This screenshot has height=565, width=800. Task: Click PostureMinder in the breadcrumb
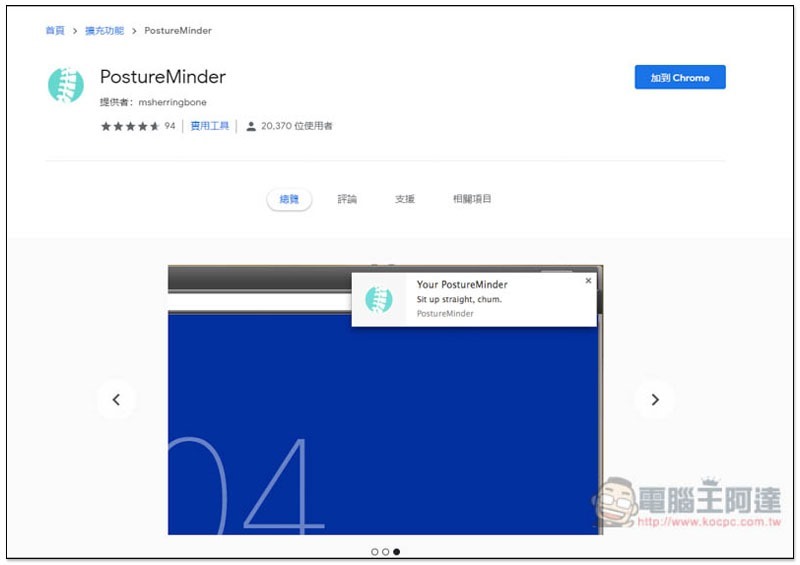[178, 31]
